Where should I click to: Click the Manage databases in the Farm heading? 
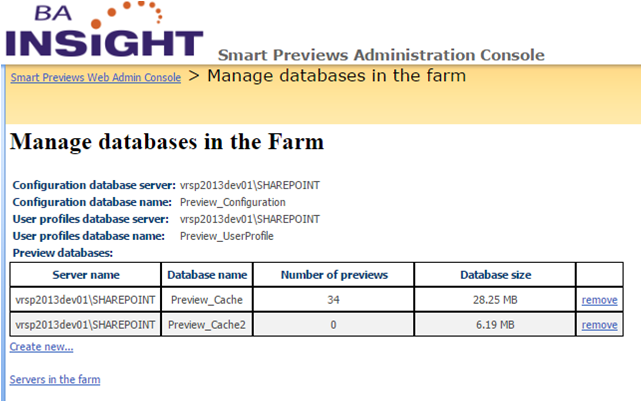[x=167, y=142]
